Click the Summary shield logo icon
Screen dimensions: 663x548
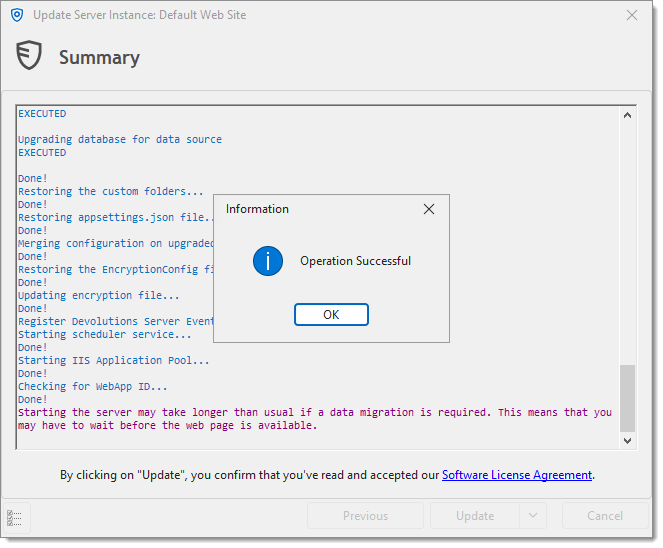(29, 55)
